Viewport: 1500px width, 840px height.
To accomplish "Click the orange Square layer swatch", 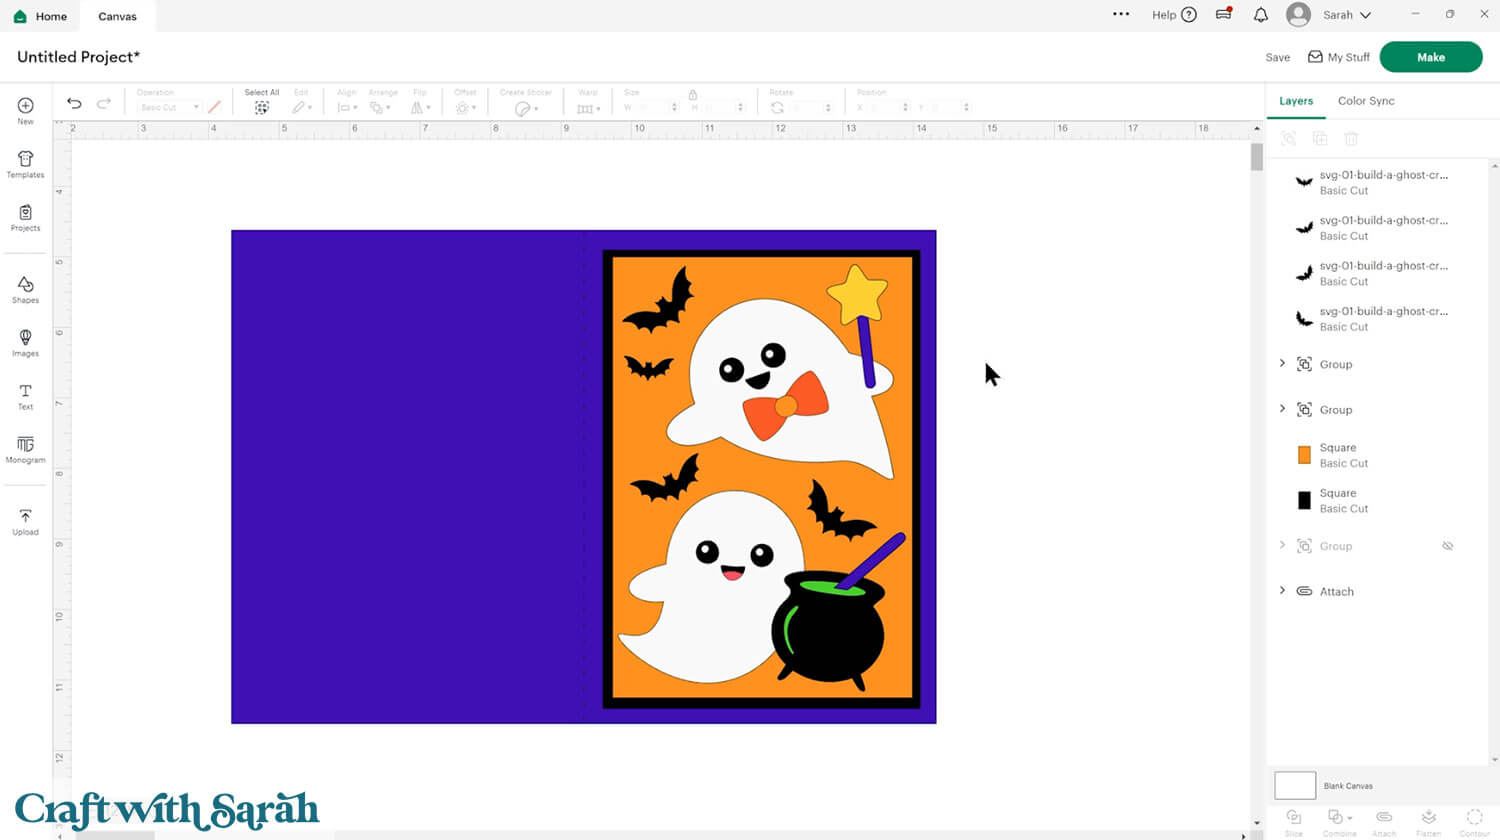I will pyautogui.click(x=1304, y=455).
